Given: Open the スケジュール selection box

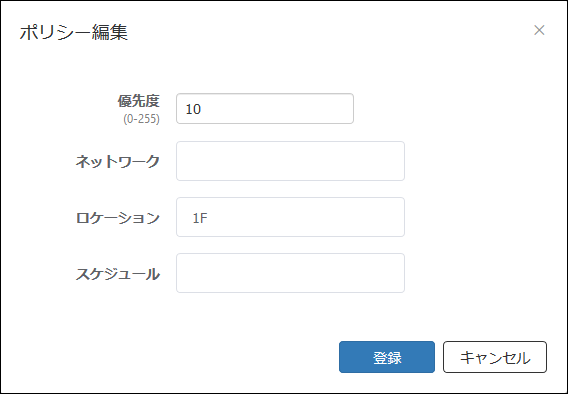Looking at the screenshot, I should [x=290, y=273].
